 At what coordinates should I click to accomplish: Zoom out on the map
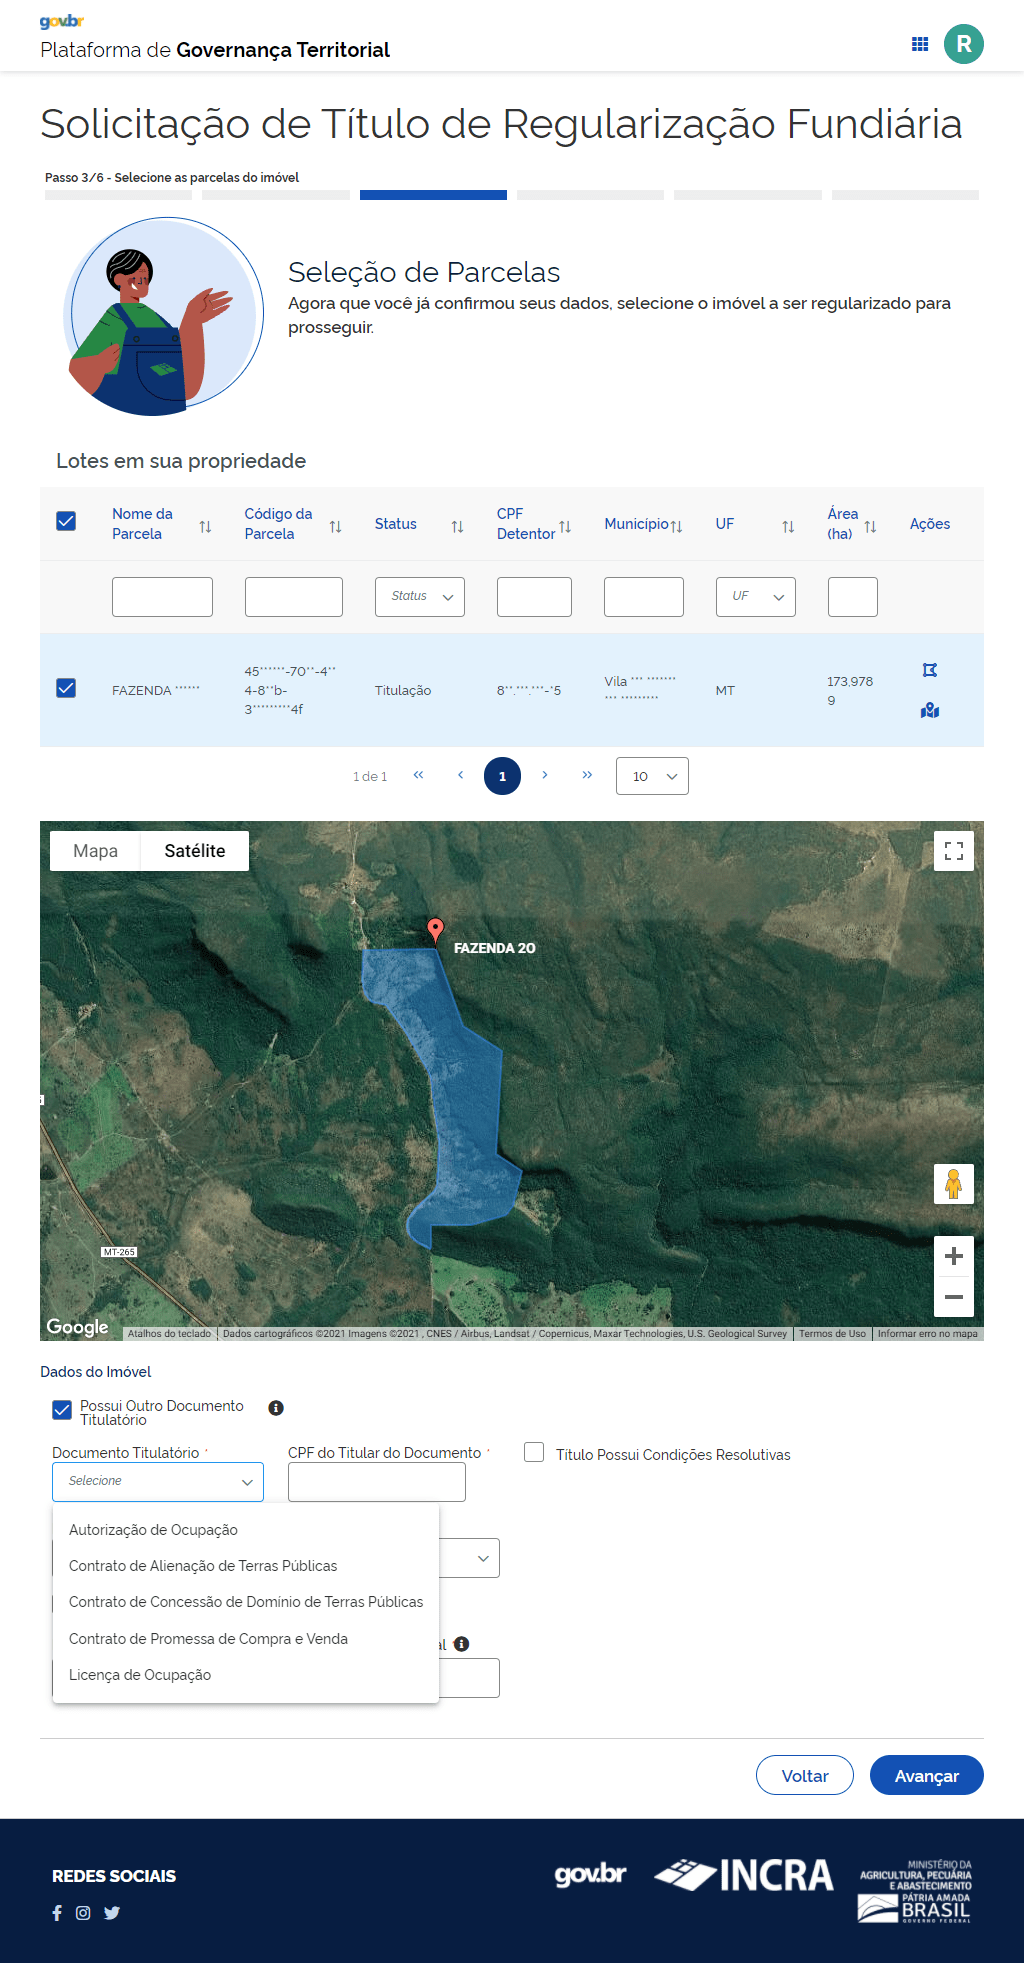(953, 1297)
